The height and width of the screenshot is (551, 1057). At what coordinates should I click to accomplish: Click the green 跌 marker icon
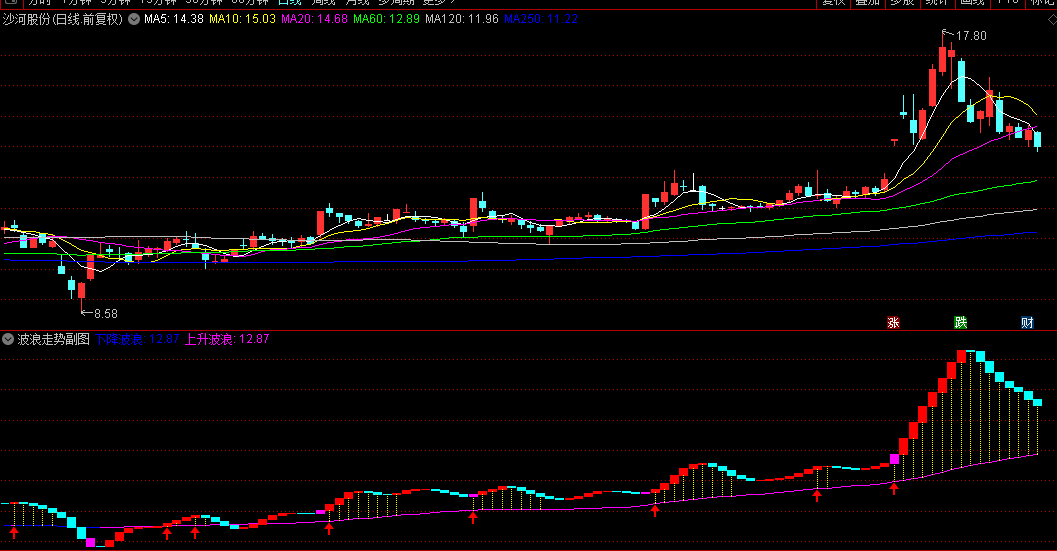pyautogui.click(x=961, y=322)
